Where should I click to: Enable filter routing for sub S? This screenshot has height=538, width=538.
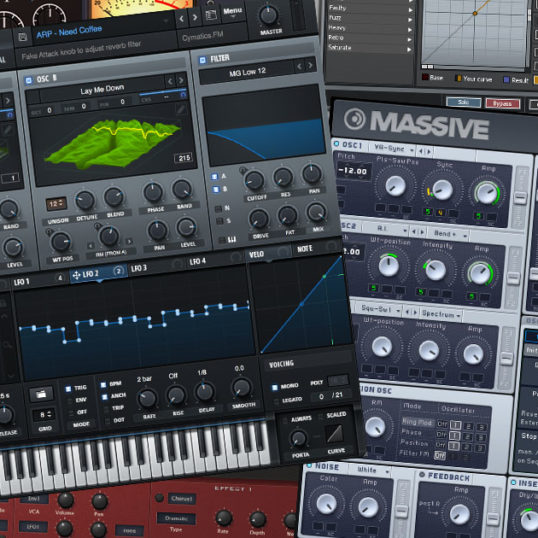(219, 221)
